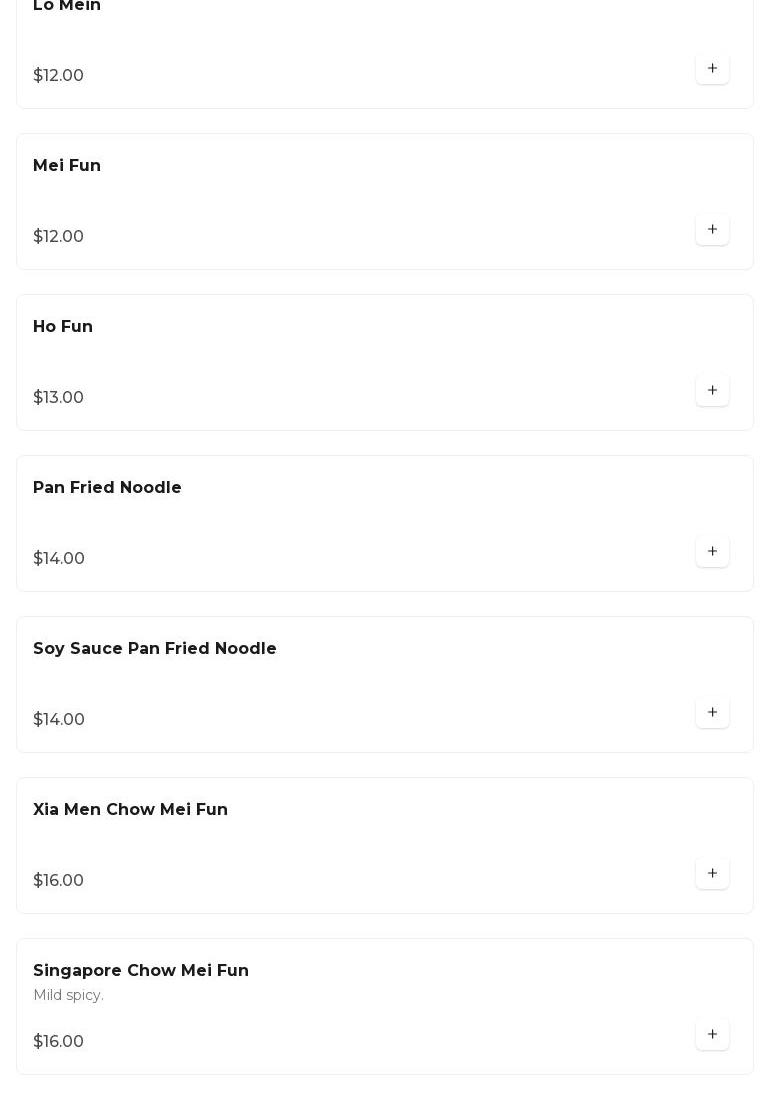Add Soy Sauce Pan Fried Noodle via plus
Viewport: 770px width, 1102px height.
(x=712, y=713)
